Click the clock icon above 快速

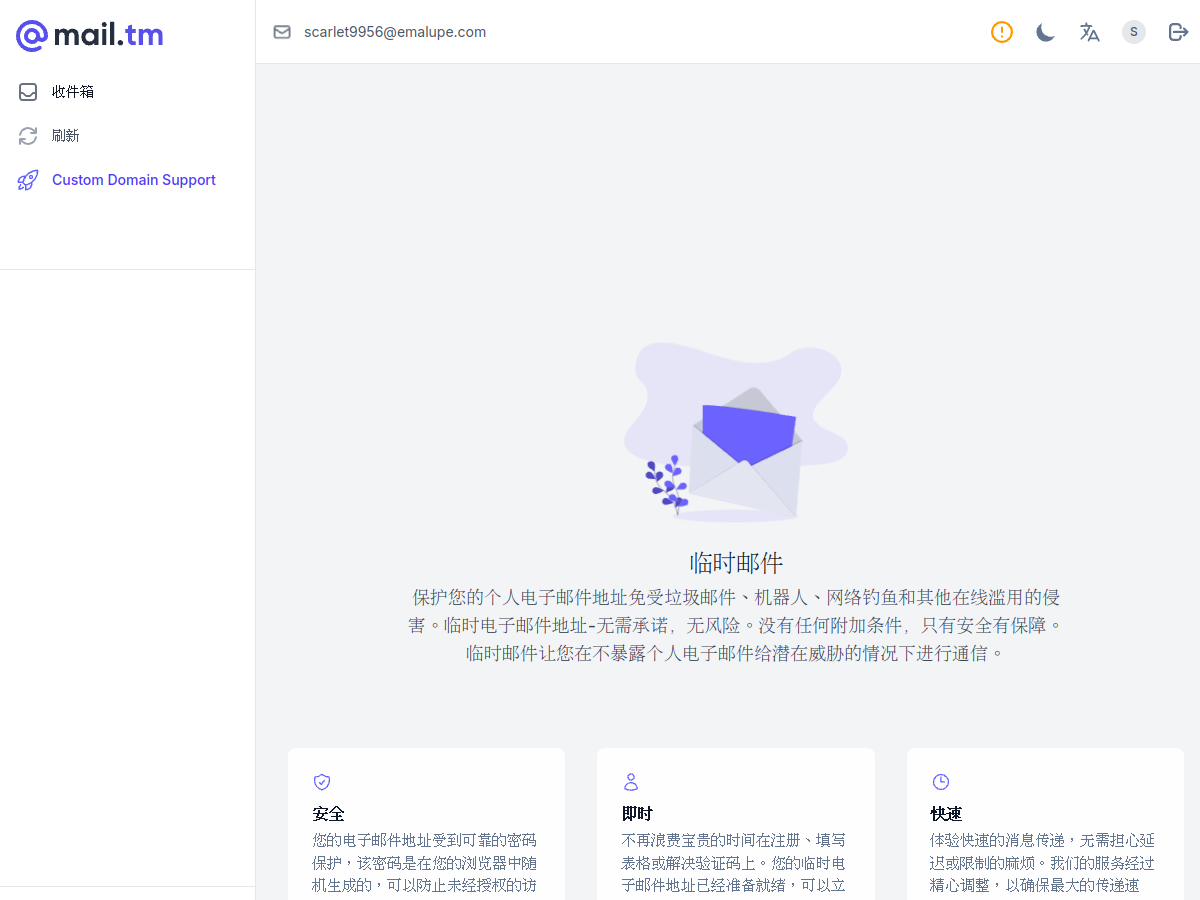(940, 782)
